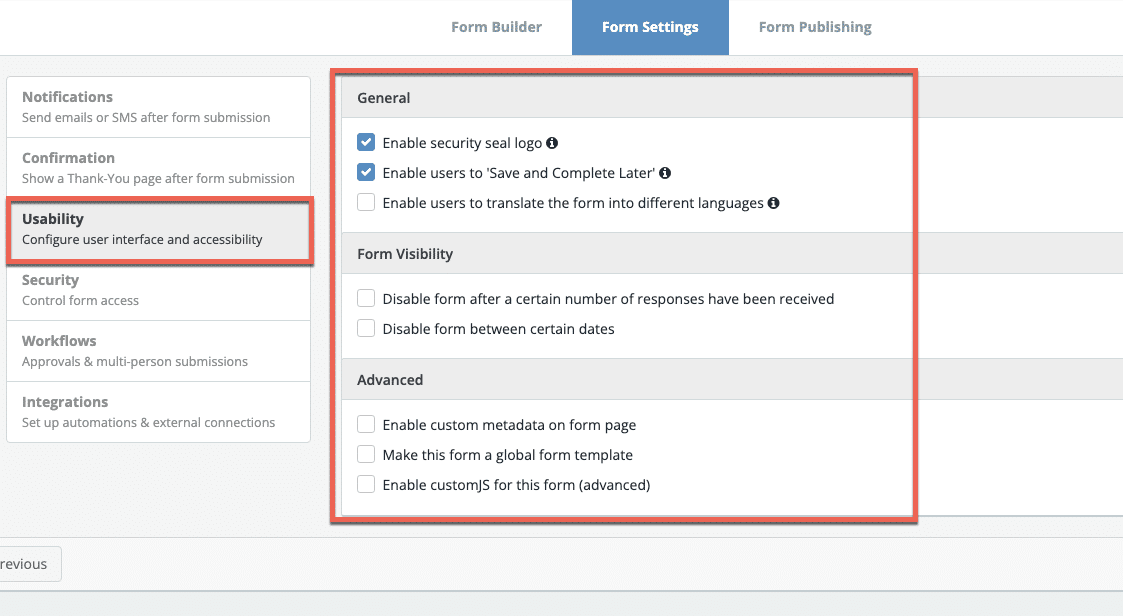Enable custom metadata on form page
This screenshot has height=616, width=1123.
366,425
